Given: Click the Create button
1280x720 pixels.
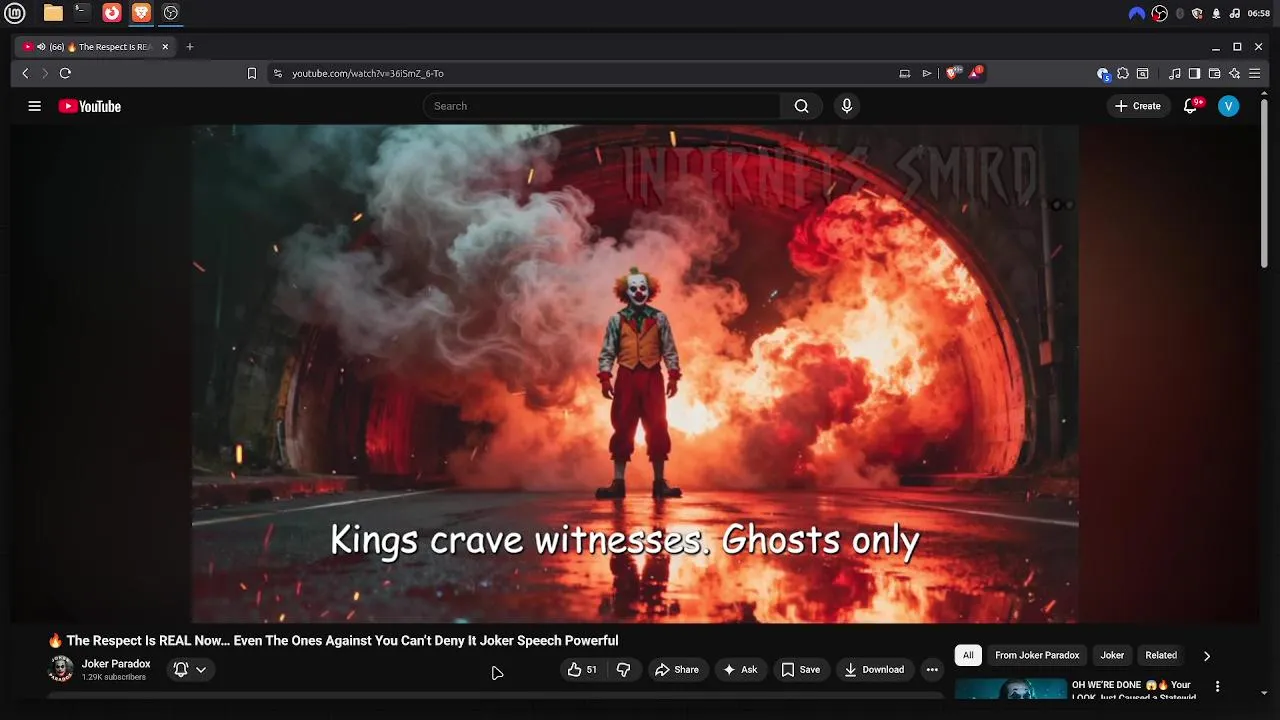Looking at the screenshot, I should (1138, 106).
